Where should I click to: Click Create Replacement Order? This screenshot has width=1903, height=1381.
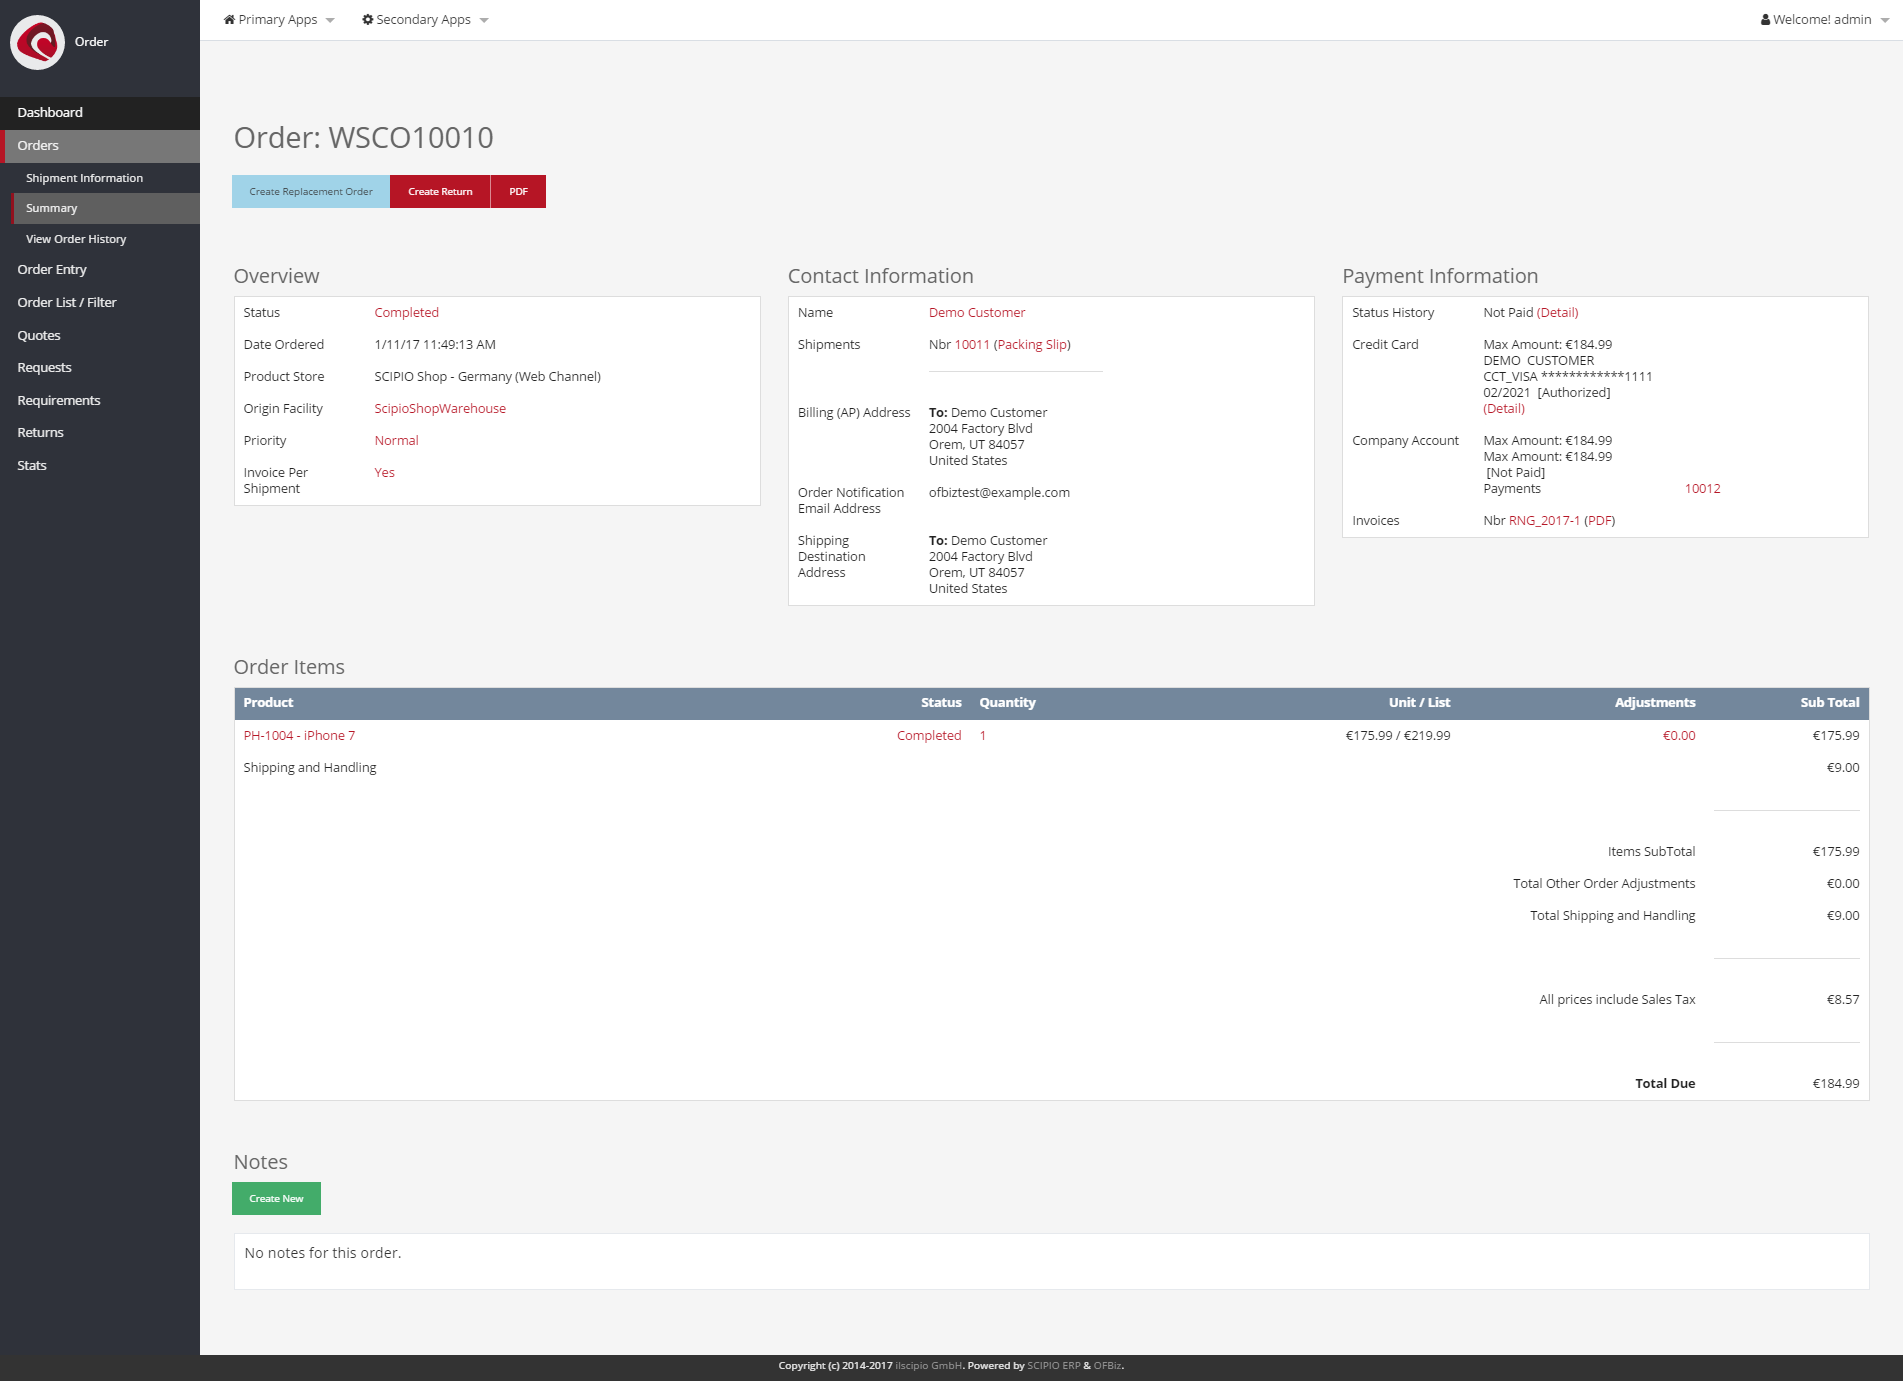click(310, 191)
